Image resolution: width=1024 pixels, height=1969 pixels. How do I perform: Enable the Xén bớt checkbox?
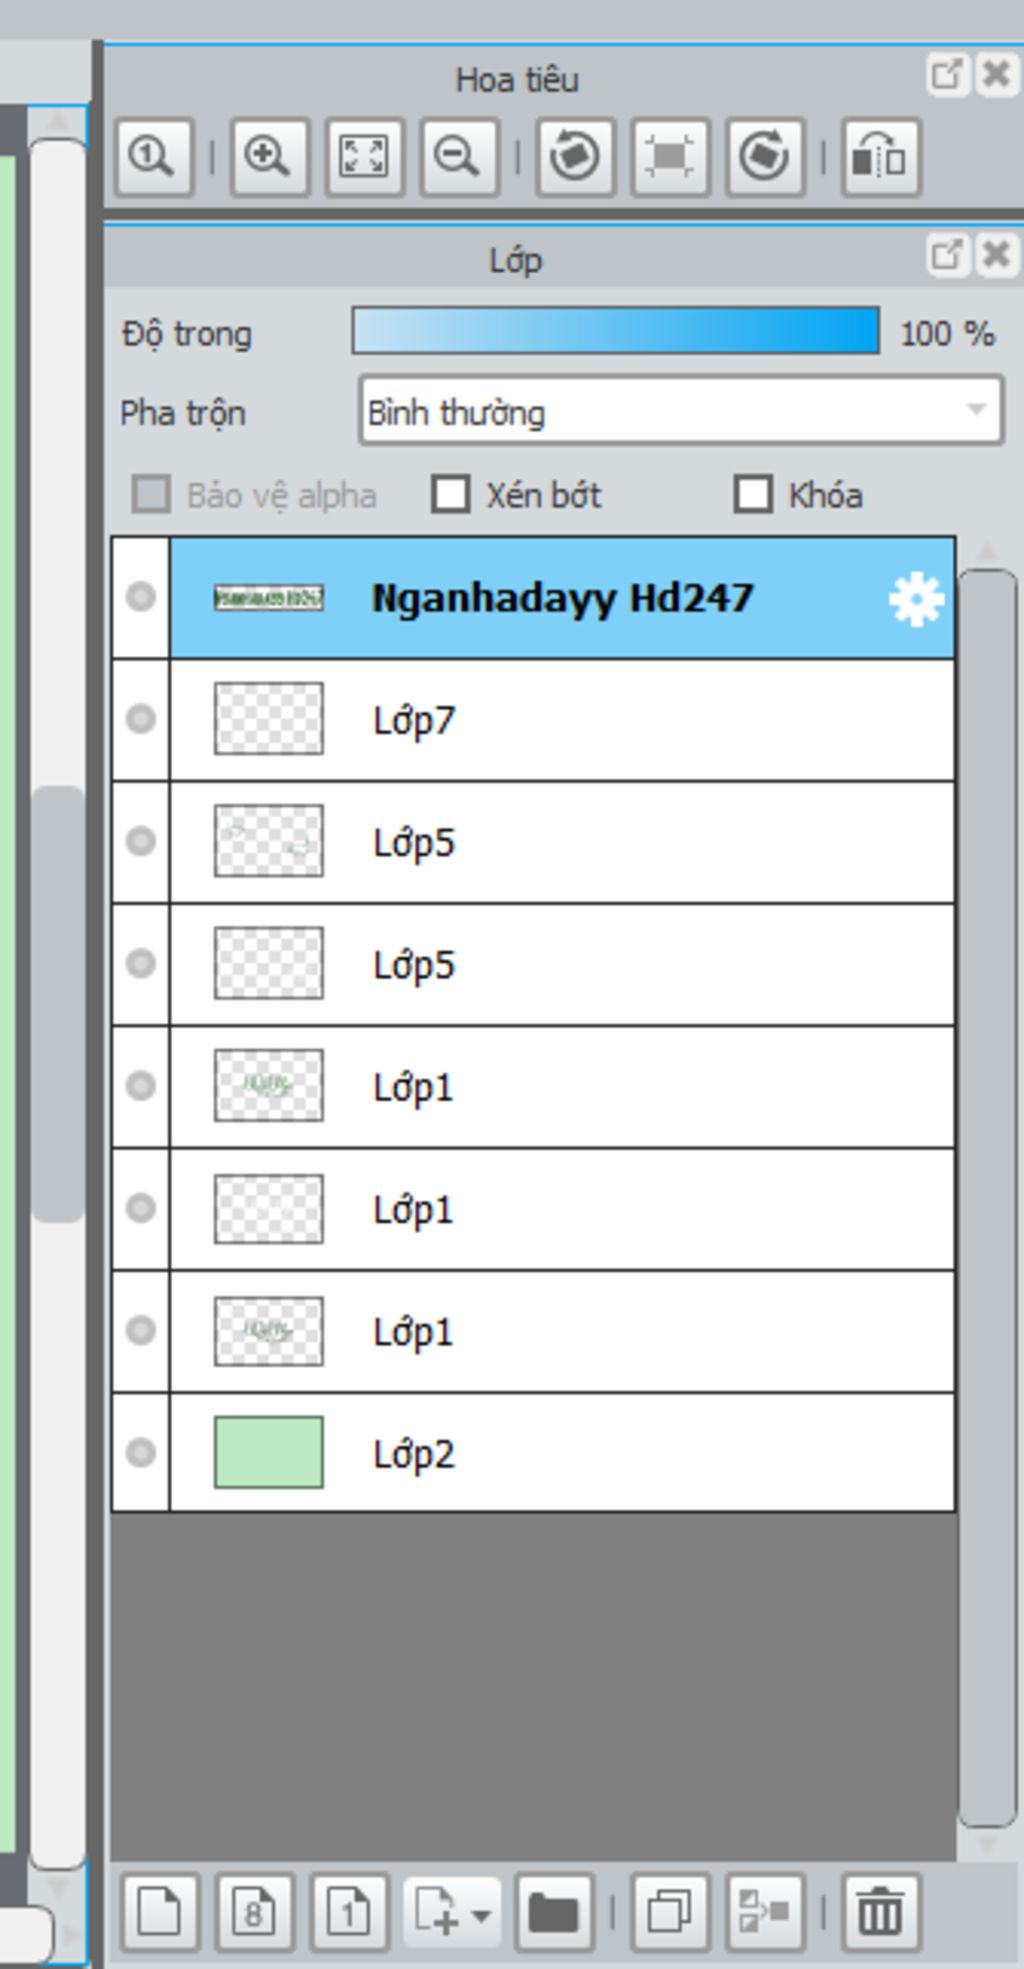pyautogui.click(x=450, y=494)
